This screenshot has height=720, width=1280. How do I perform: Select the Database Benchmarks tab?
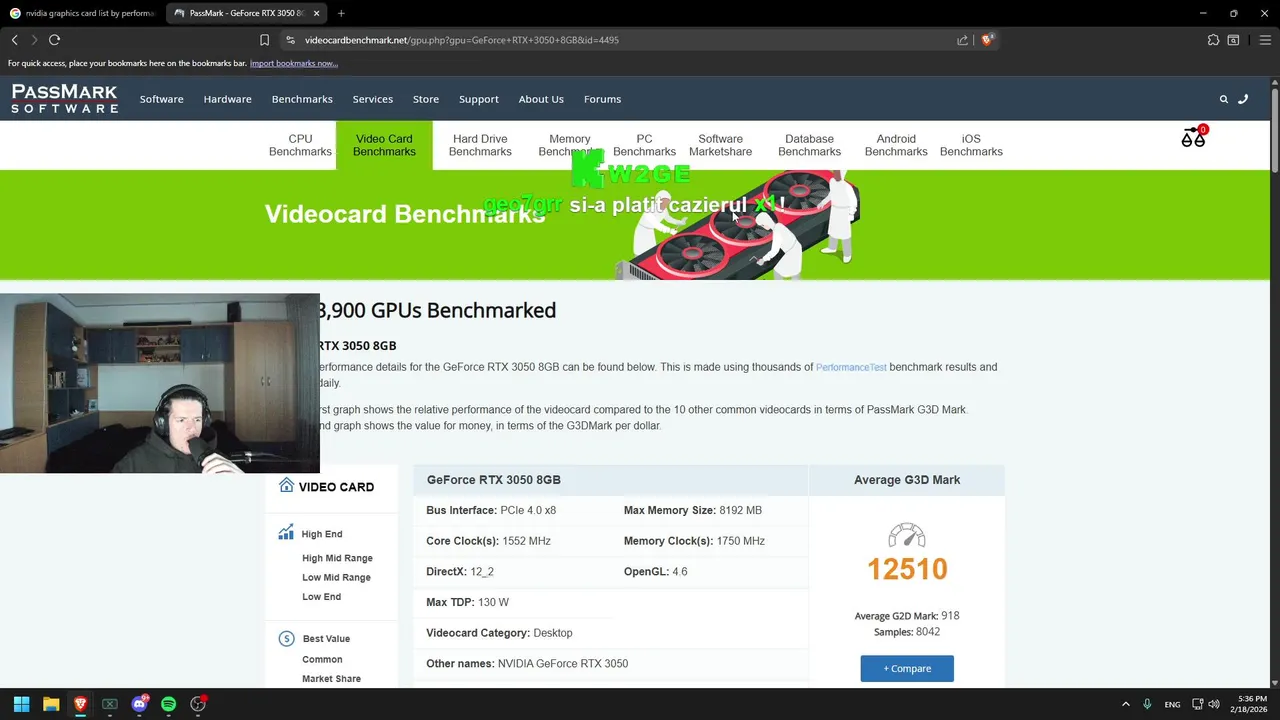[809, 145]
